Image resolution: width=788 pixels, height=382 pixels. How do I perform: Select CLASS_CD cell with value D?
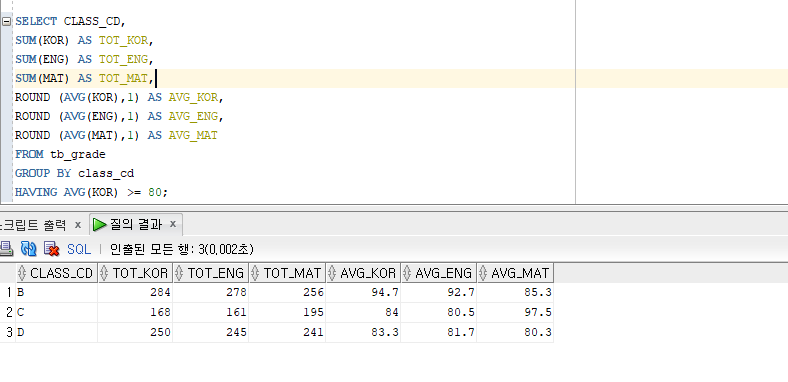(56, 332)
